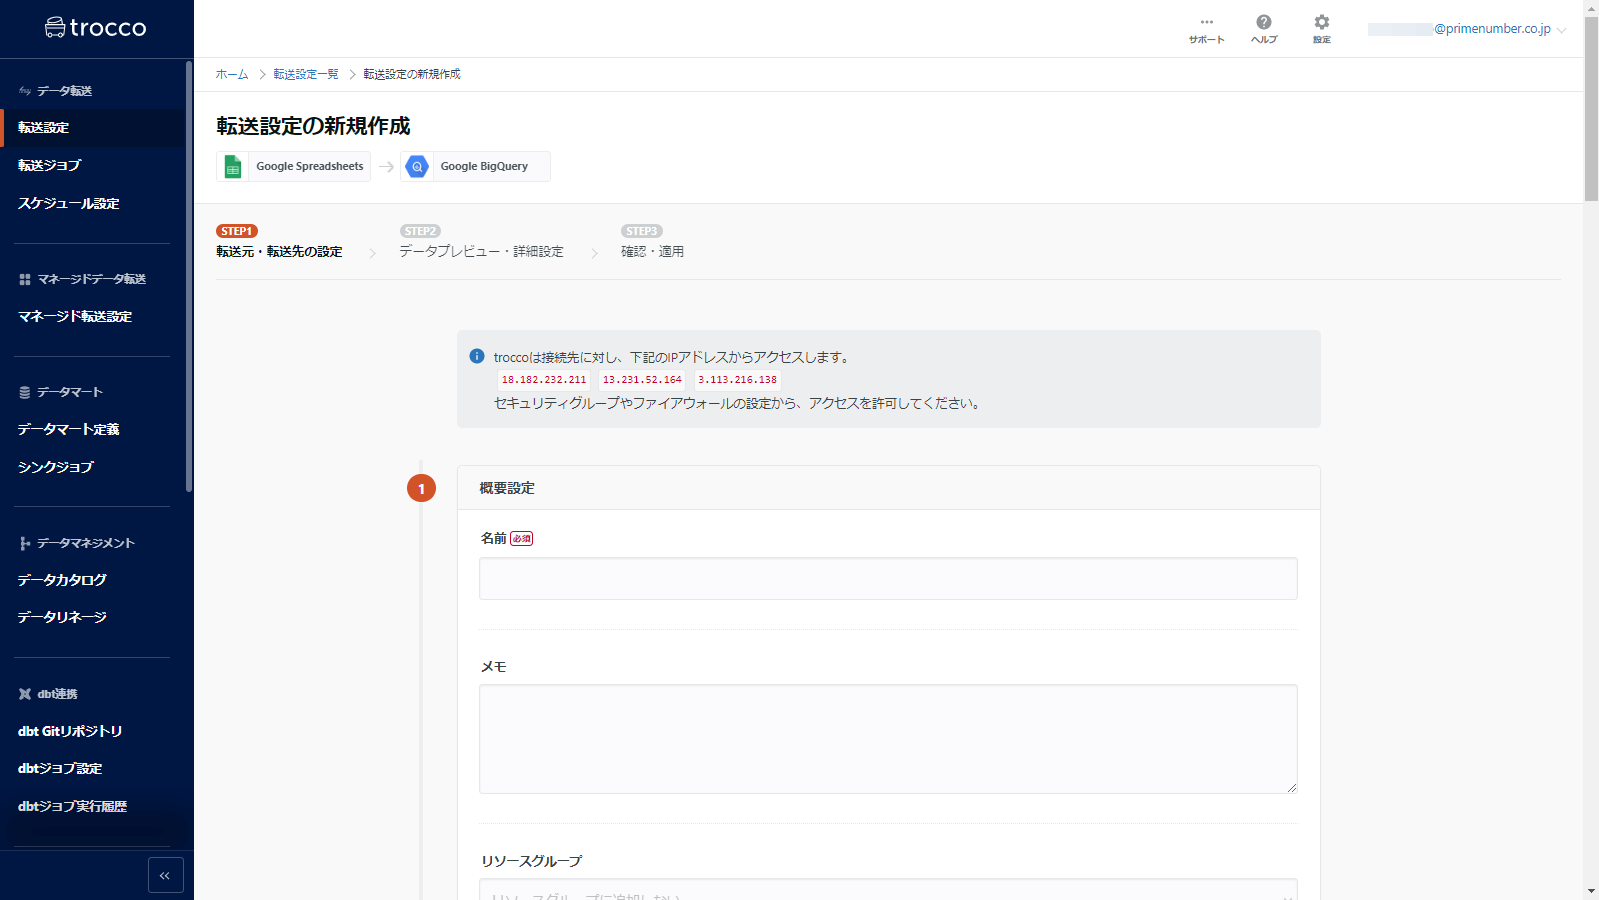Click IP address 3.113.216.138

tap(737, 380)
